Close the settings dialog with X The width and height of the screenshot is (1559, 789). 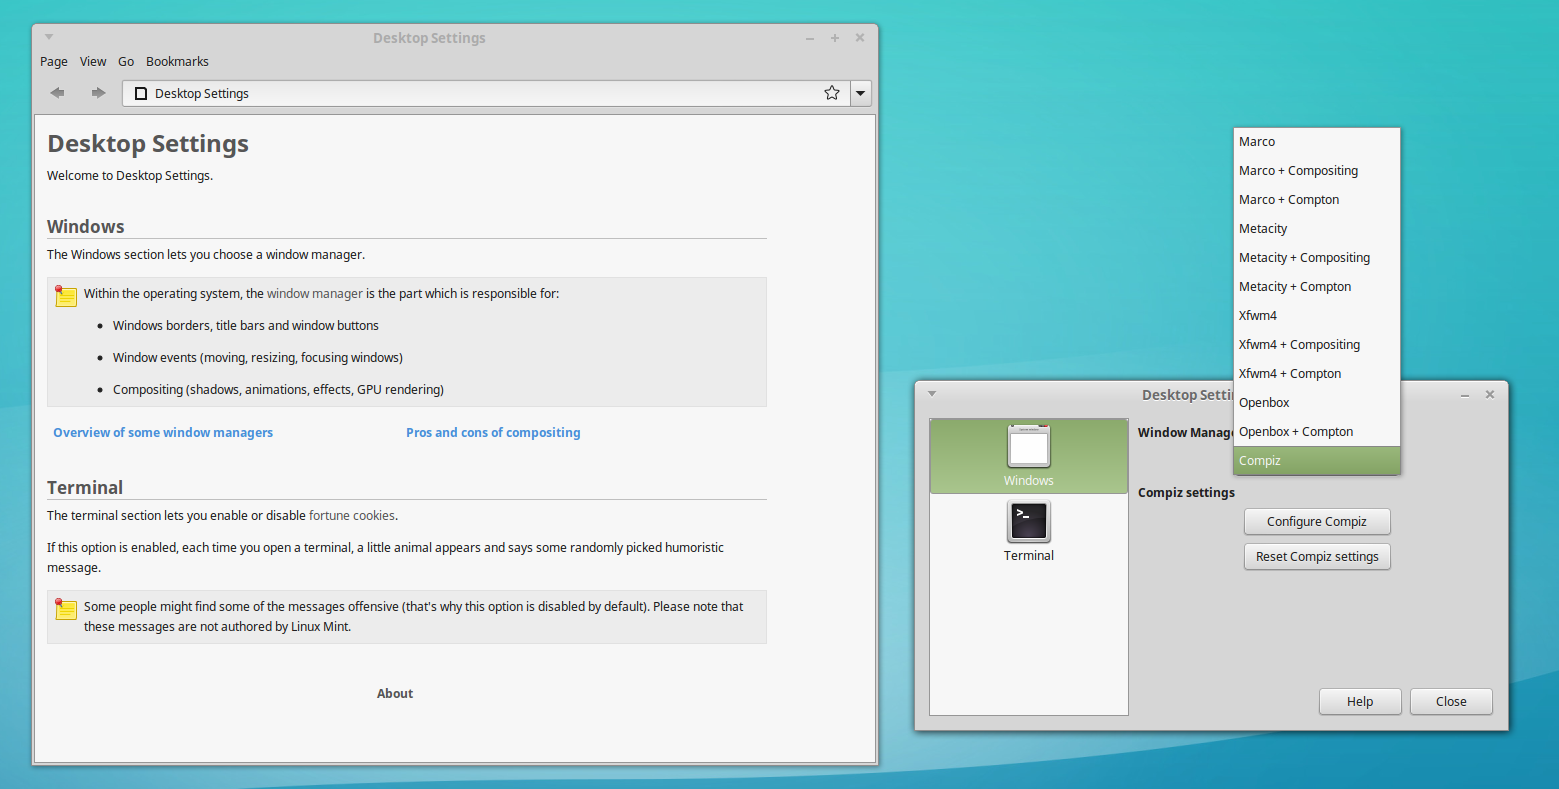click(1490, 395)
